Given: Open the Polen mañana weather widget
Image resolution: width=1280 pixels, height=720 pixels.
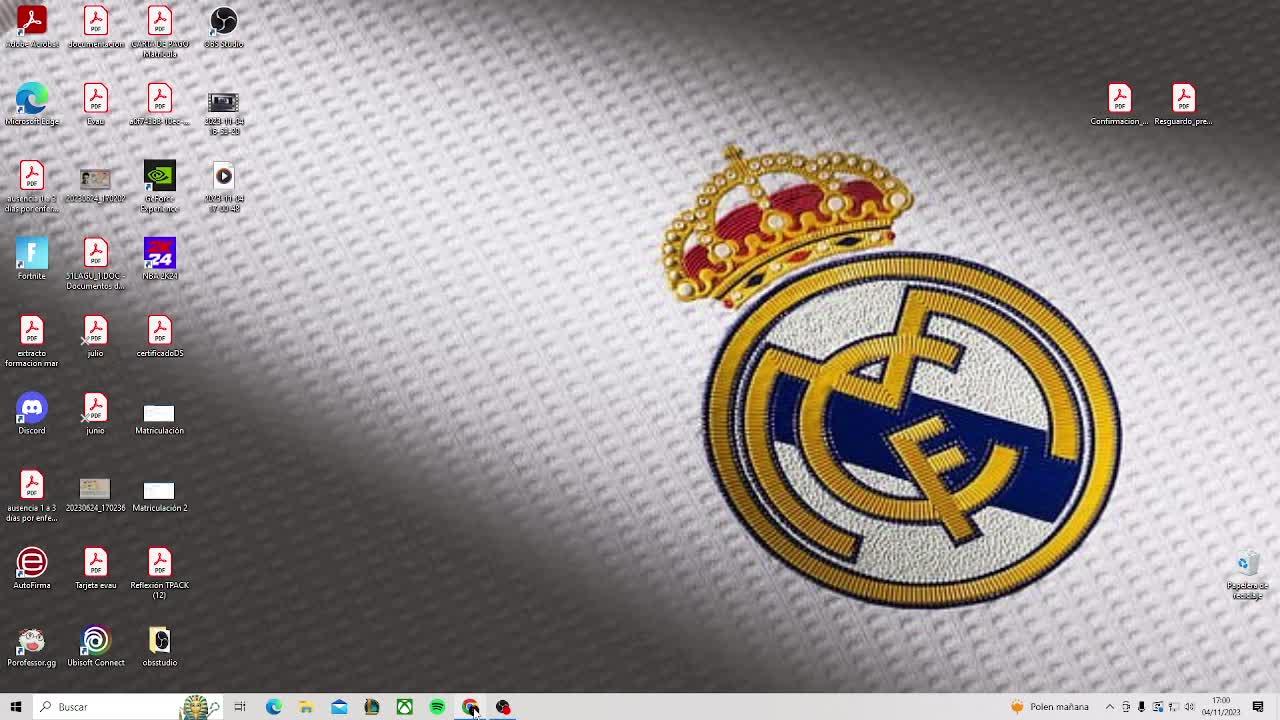Looking at the screenshot, I should pos(1049,707).
